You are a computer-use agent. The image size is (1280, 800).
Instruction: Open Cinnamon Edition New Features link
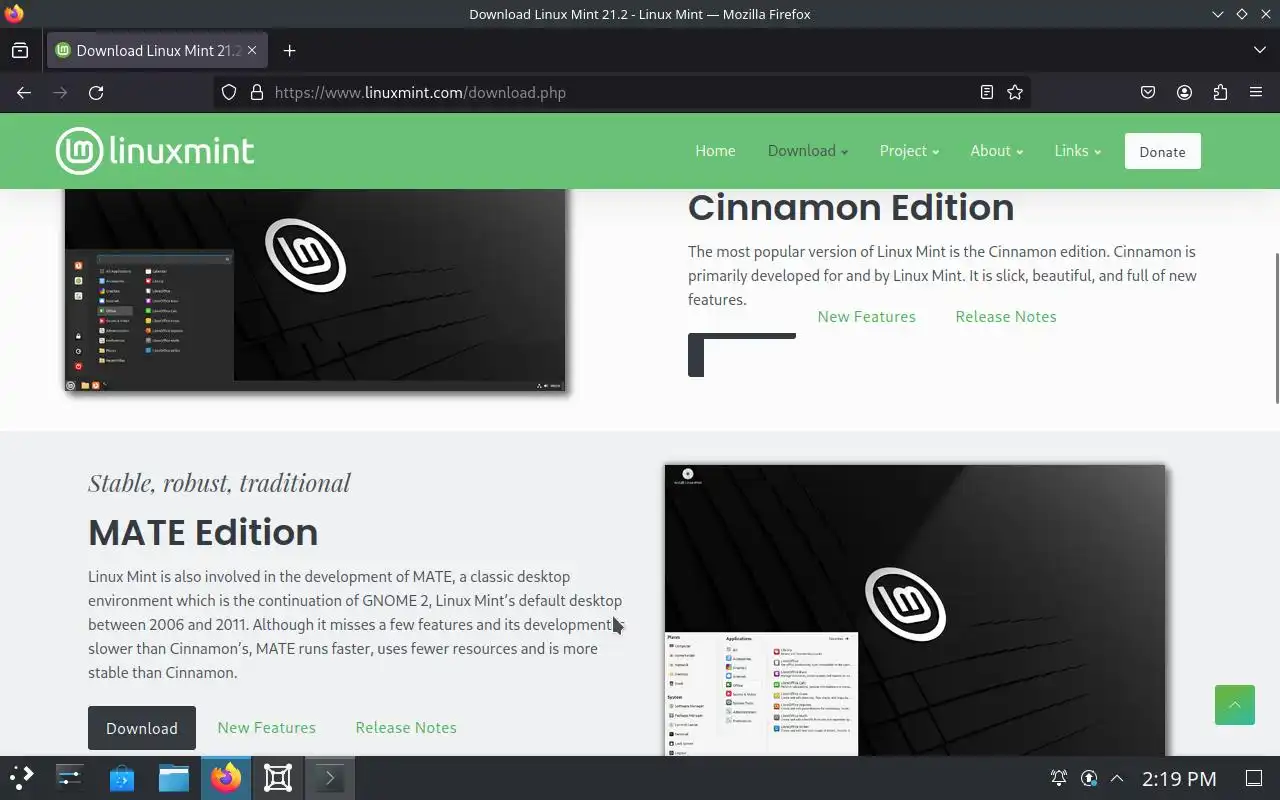pyautogui.click(x=866, y=317)
